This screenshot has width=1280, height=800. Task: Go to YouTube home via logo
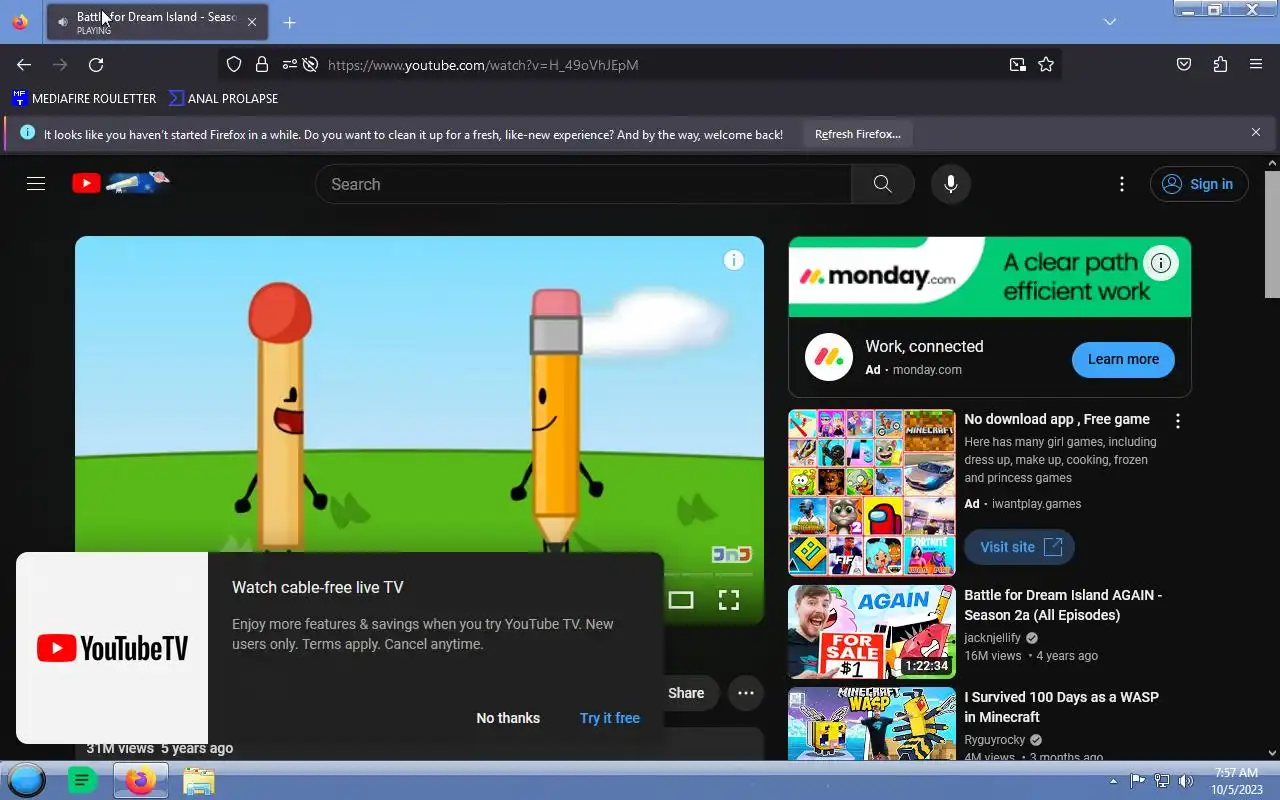tap(120, 183)
